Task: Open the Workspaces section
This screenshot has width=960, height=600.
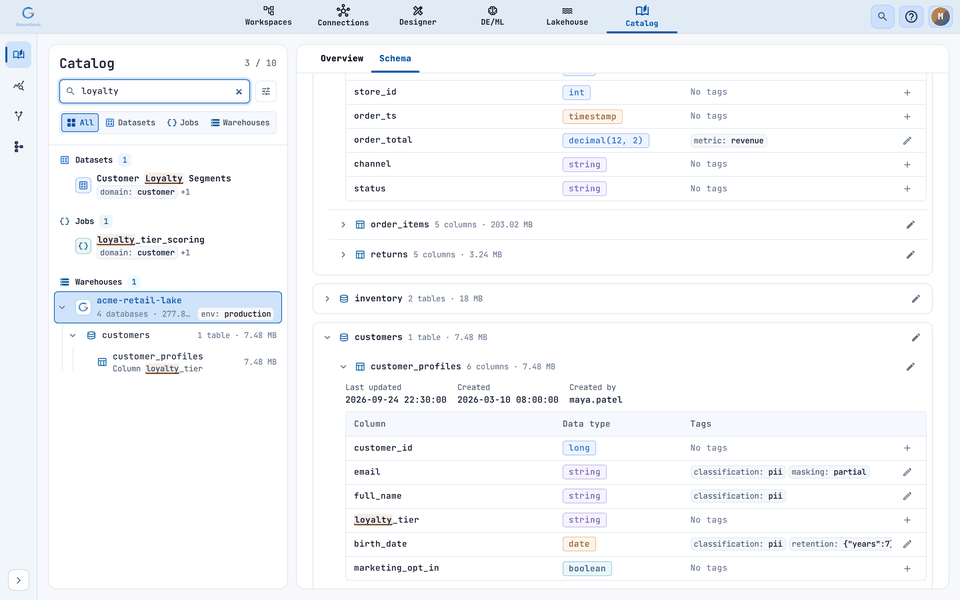Action: click(x=268, y=16)
